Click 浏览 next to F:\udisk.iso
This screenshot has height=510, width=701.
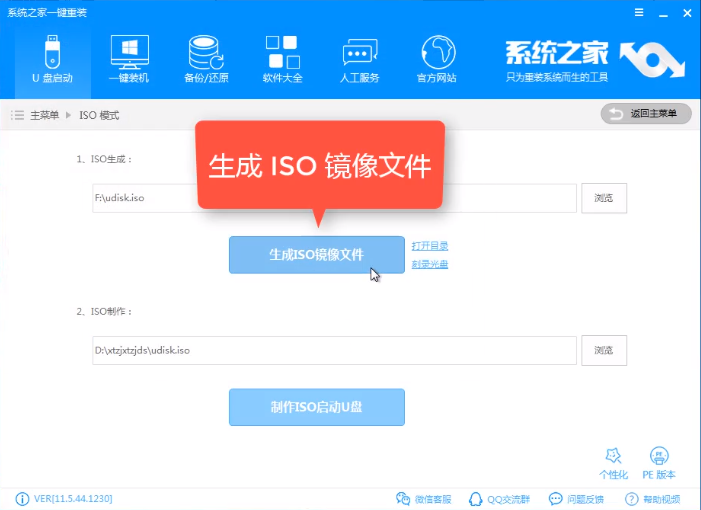tap(603, 198)
